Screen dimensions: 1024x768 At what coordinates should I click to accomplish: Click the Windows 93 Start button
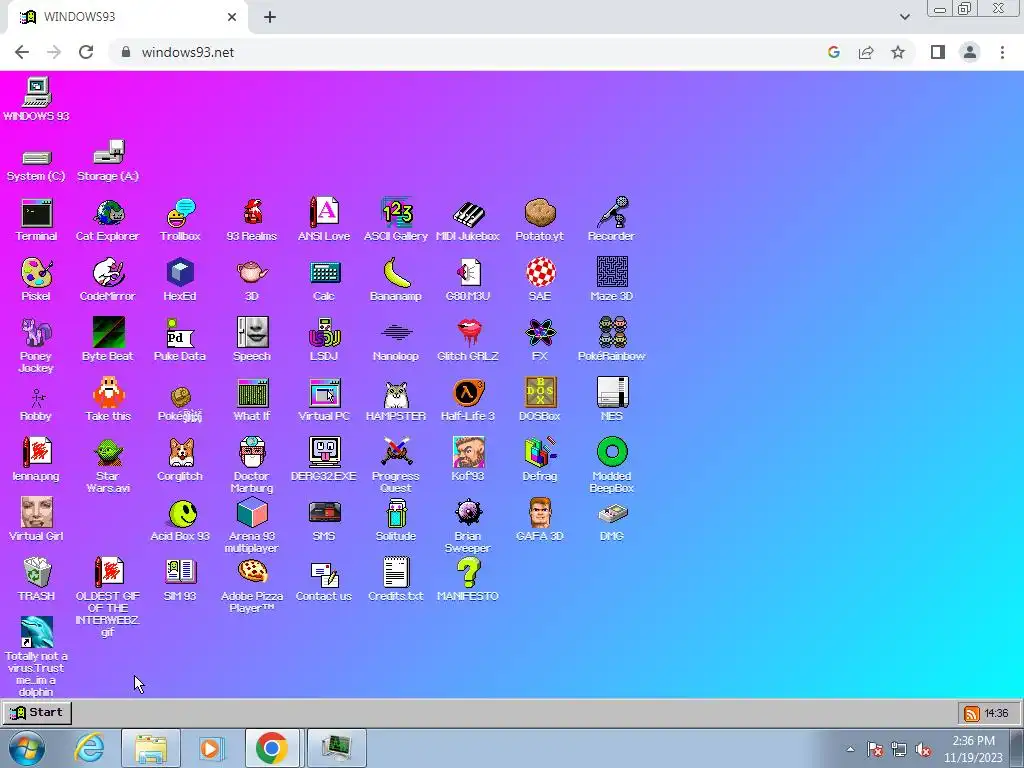[x=37, y=712]
